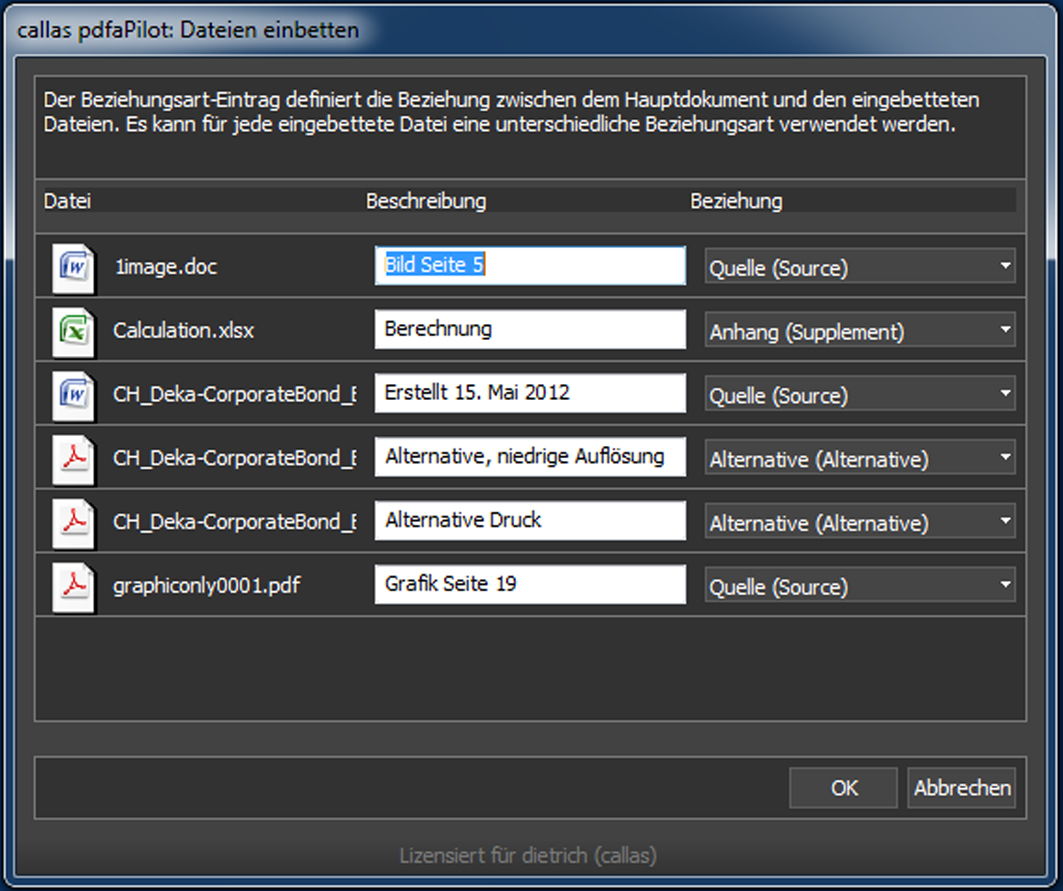The image size is (1063, 891).
Task: Click the 'Alternative, niedrige Auflösung' description field
Action: point(530,457)
